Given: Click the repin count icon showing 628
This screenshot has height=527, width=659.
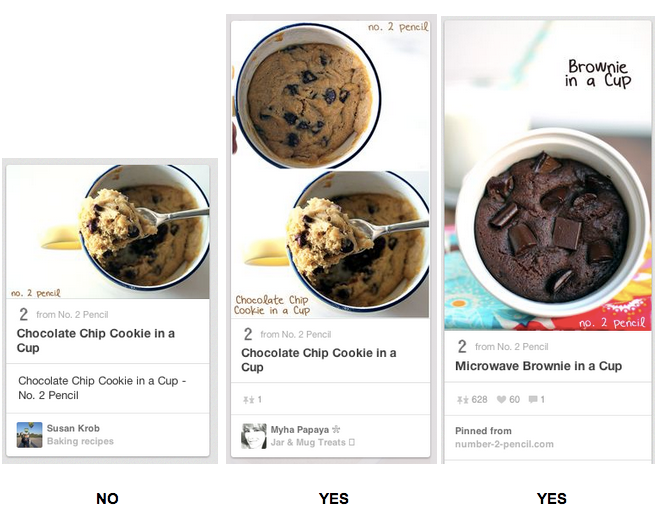Looking at the screenshot, I should point(463,400).
